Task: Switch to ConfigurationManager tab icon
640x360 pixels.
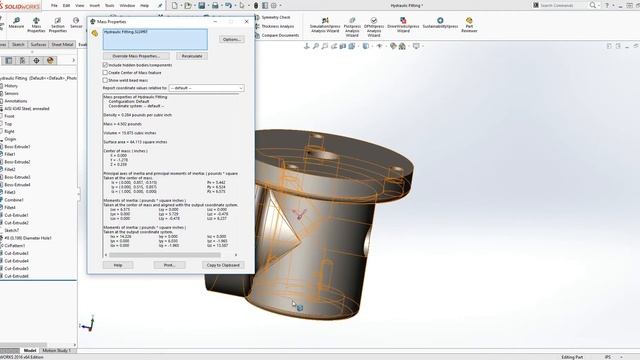Action: (x=22, y=60)
